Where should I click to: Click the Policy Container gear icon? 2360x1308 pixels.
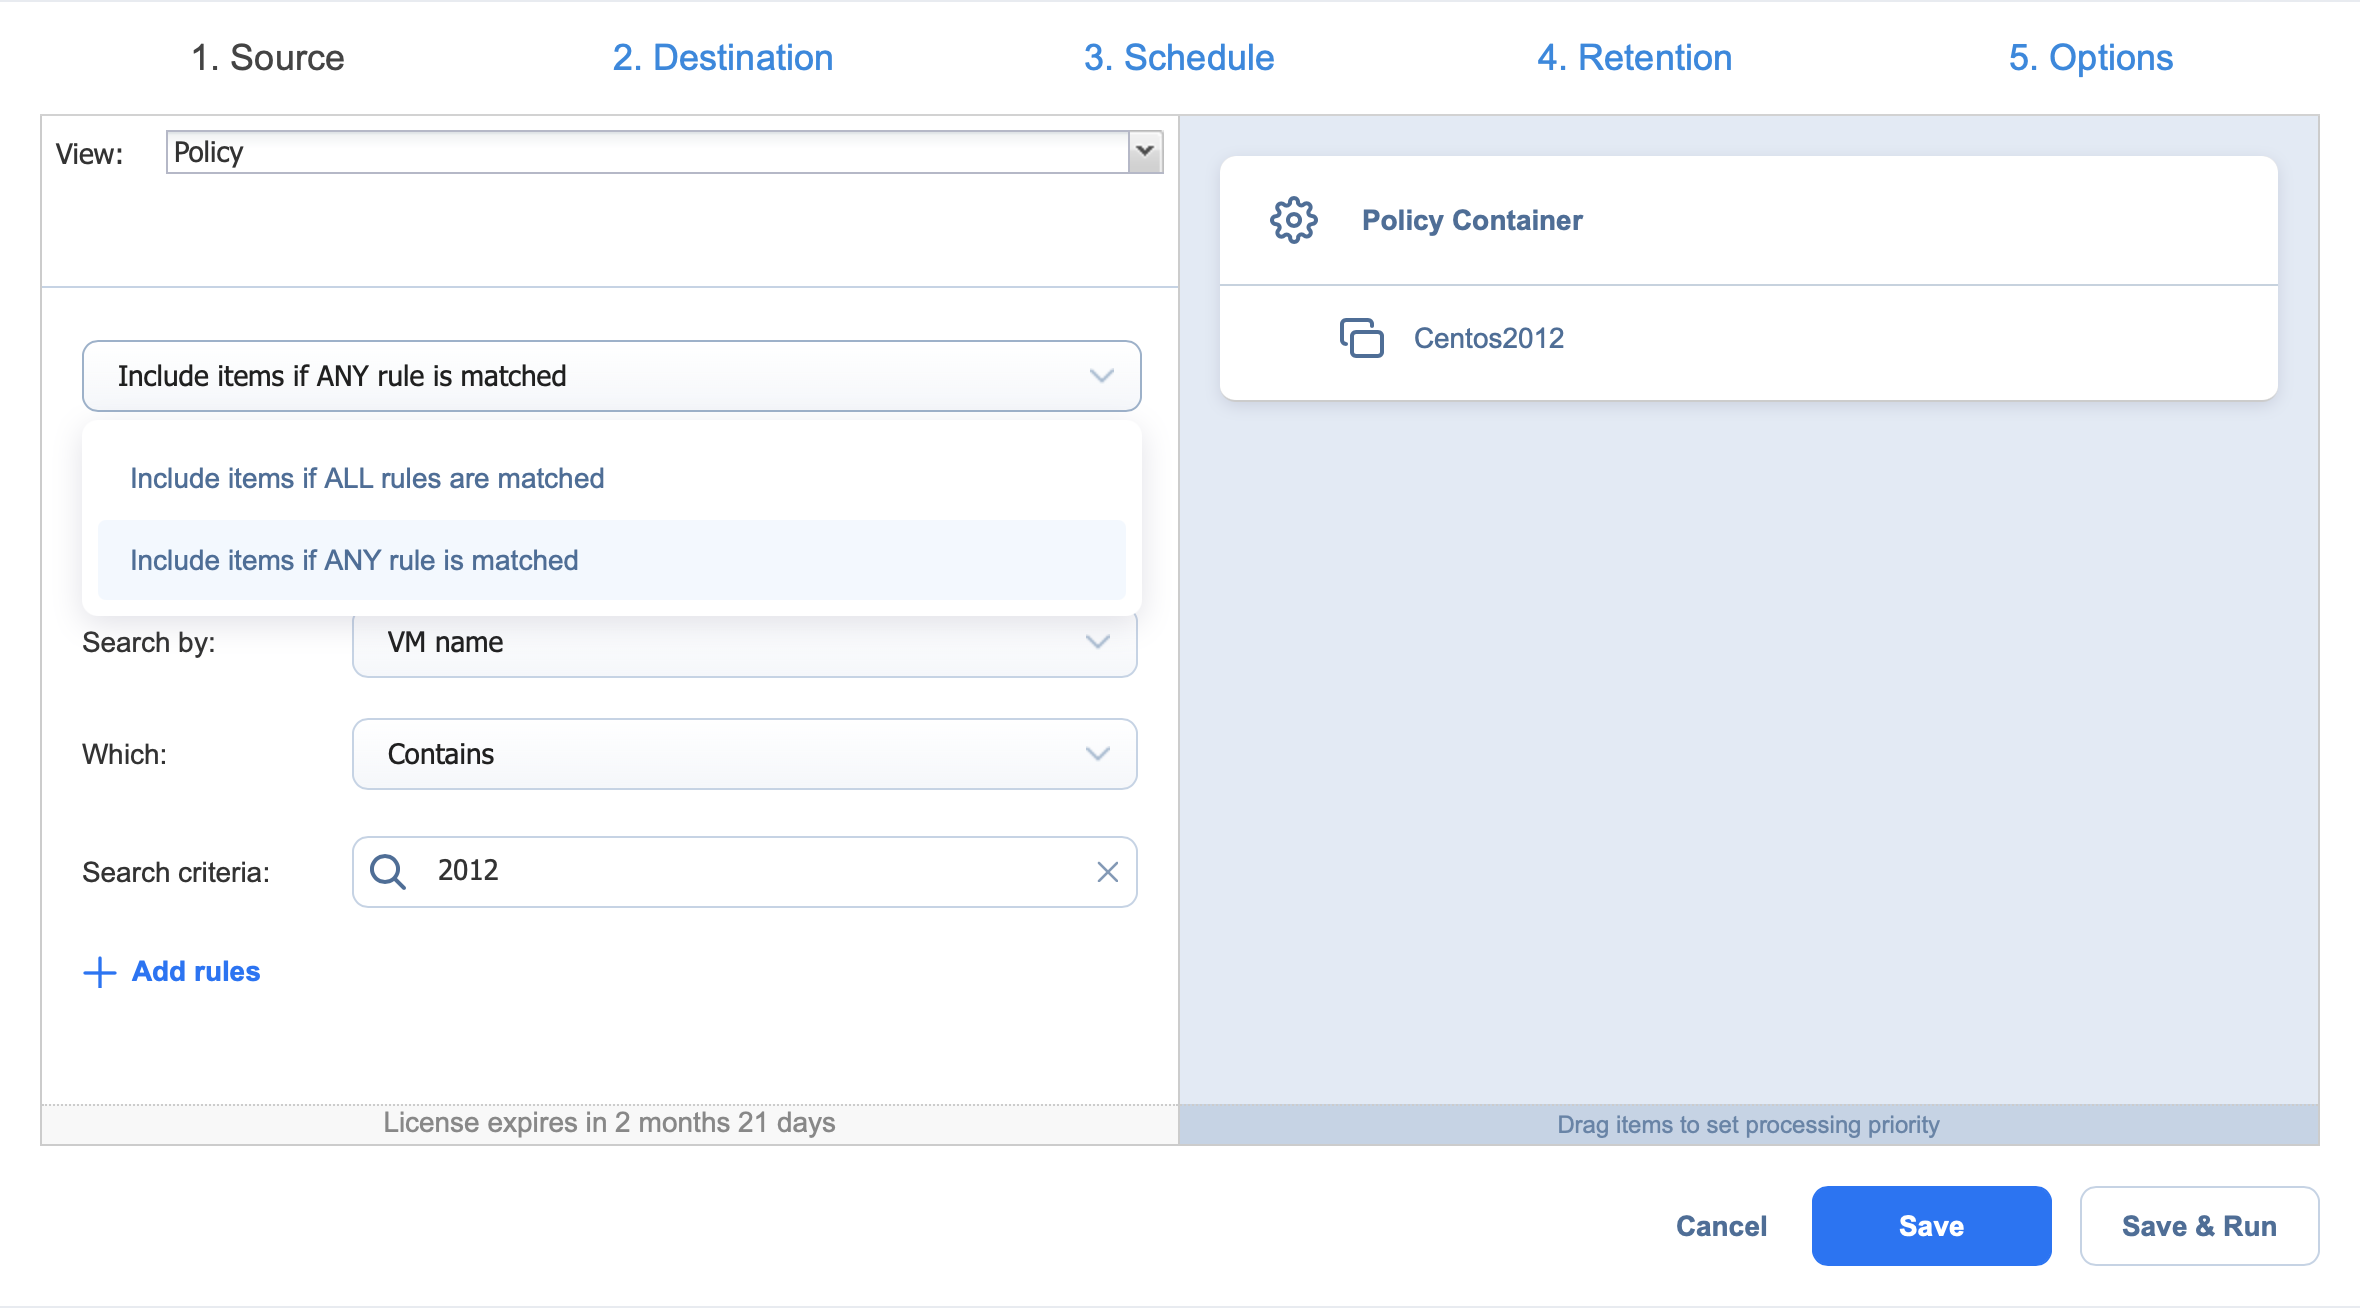(x=1293, y=220)
